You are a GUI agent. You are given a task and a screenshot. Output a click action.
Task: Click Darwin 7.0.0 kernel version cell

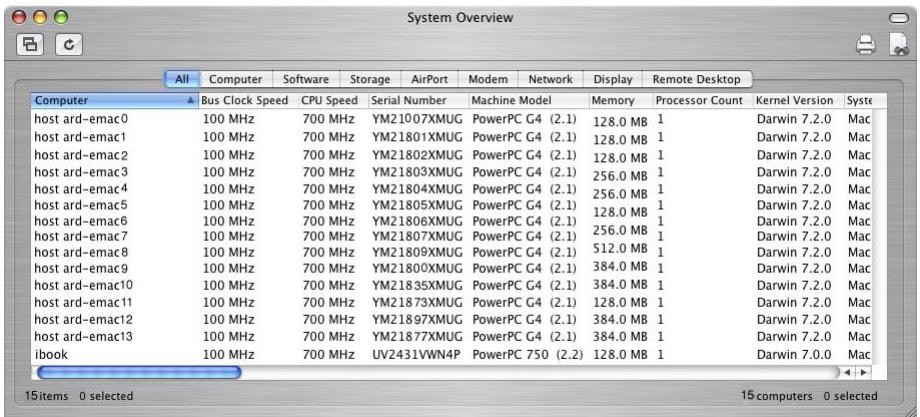(794, 355)
